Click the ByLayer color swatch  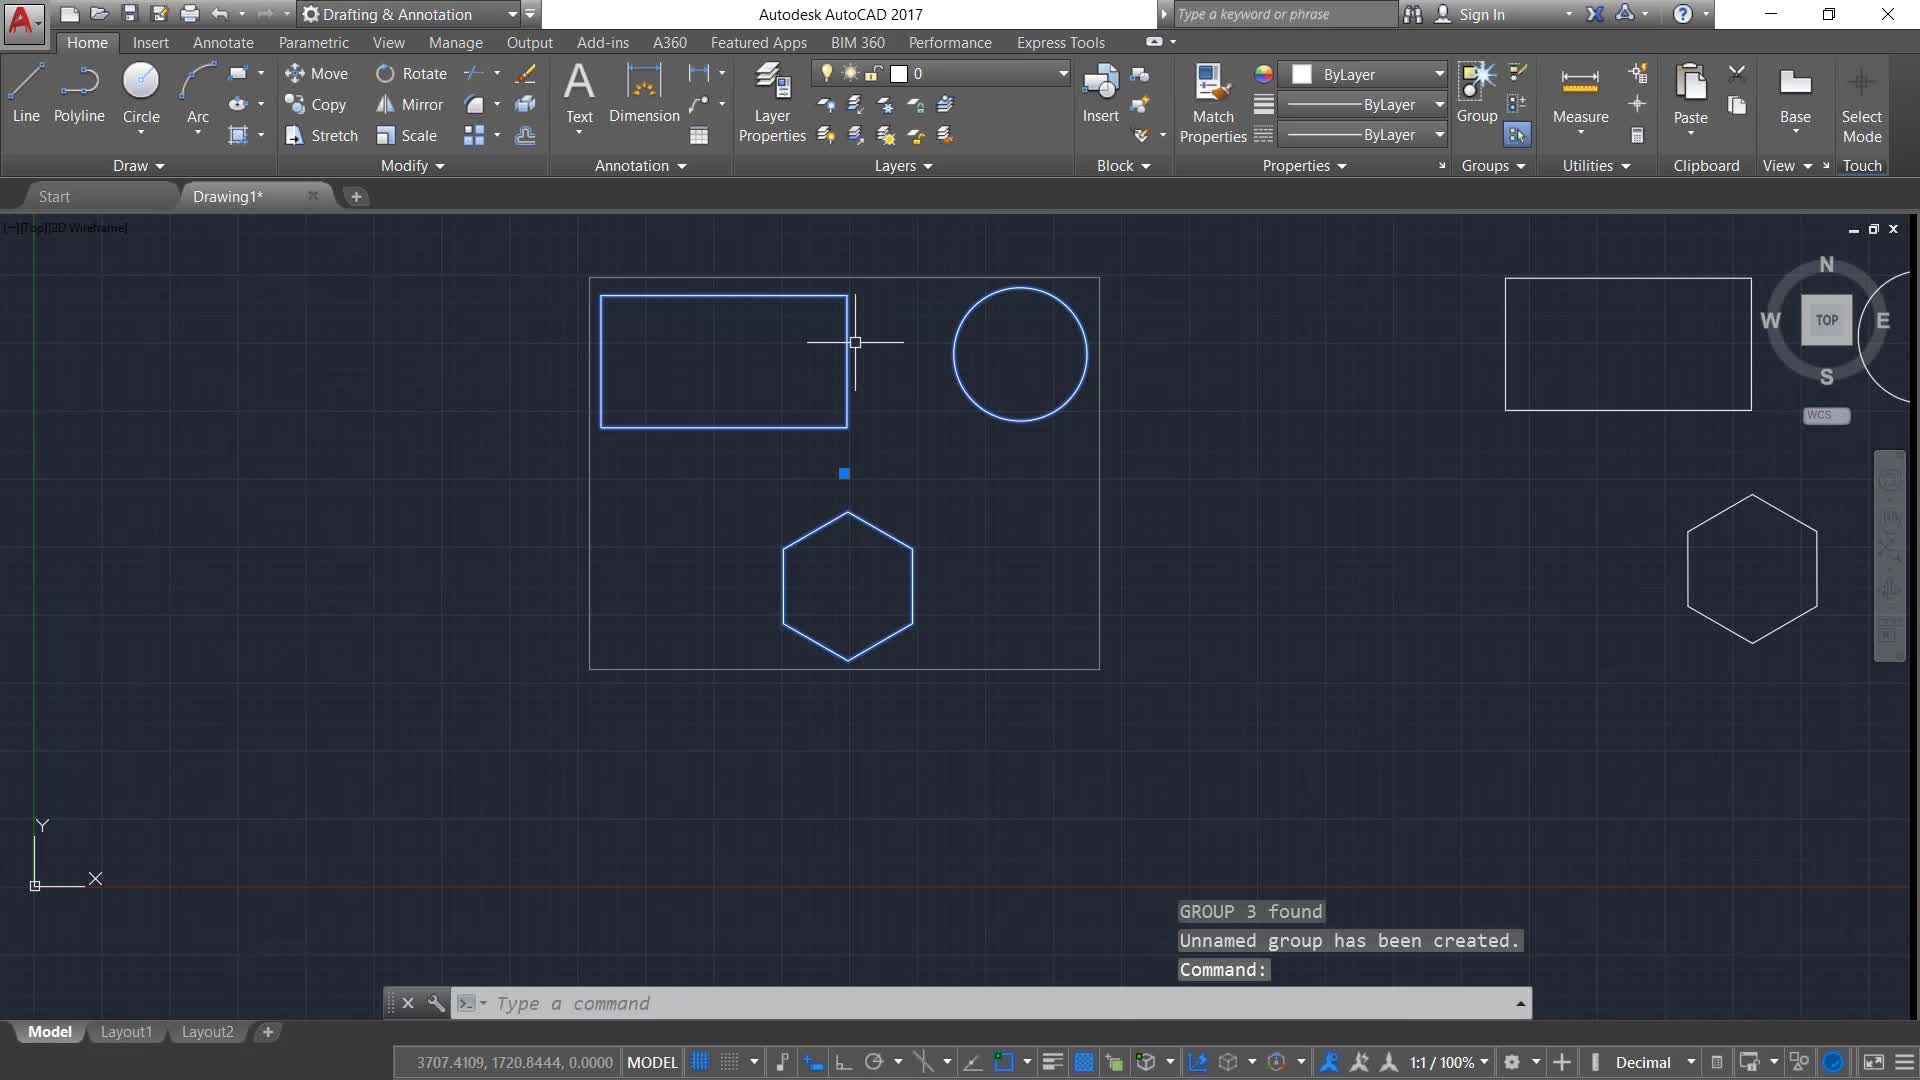[x=1301, y=74]
